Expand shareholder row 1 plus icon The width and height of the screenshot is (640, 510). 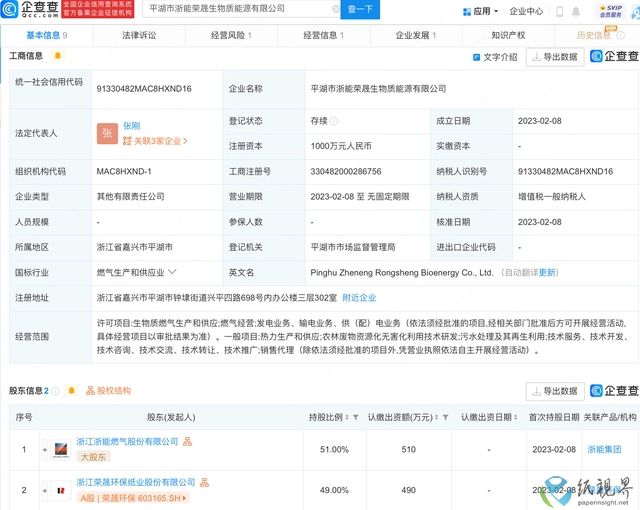44,450
